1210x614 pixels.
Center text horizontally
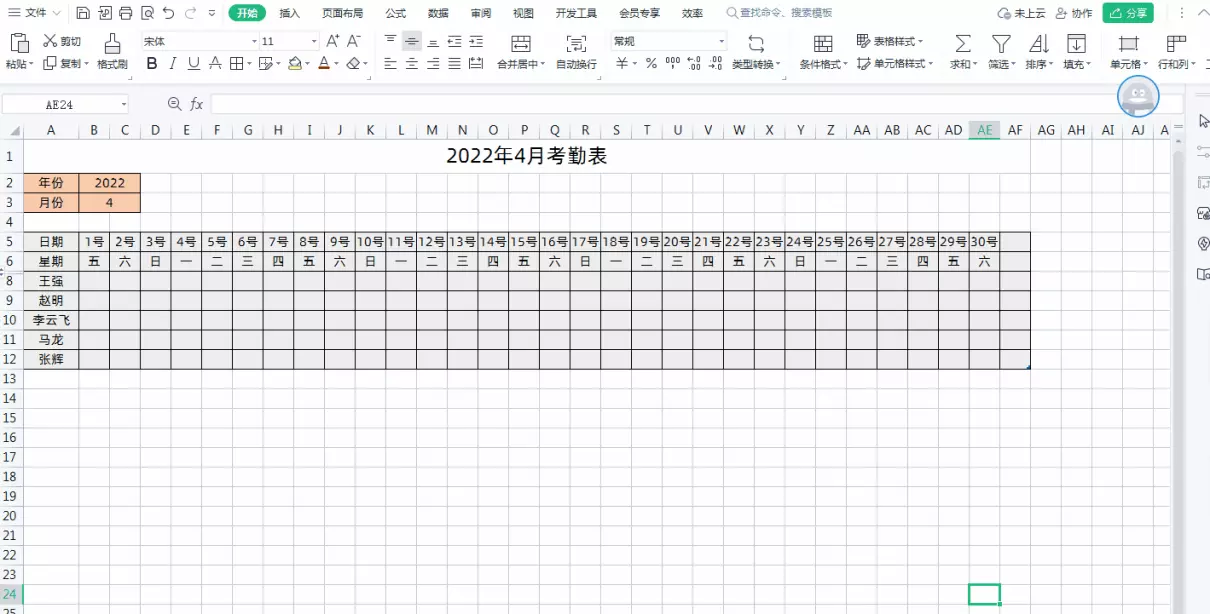[x=412, y=63]
